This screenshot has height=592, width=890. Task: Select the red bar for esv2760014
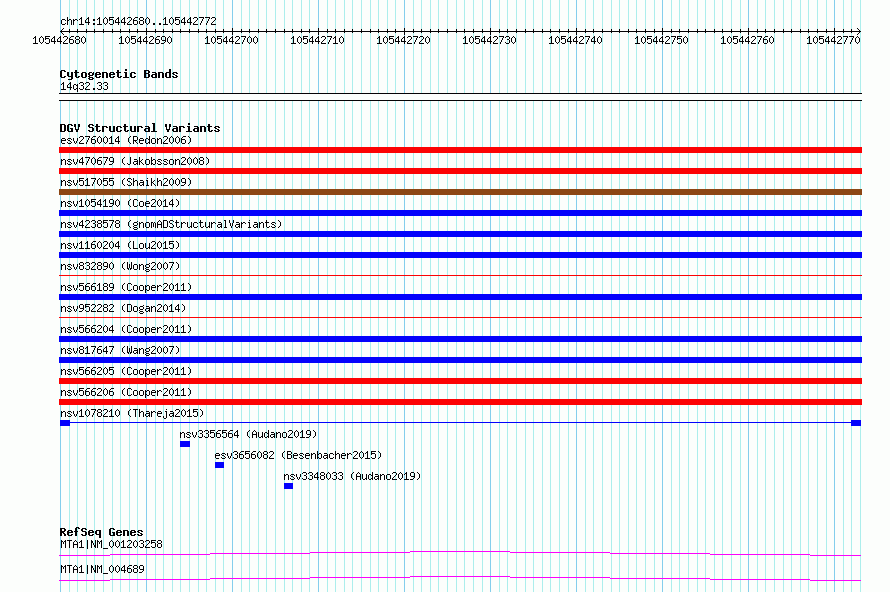tap(460, 150)
